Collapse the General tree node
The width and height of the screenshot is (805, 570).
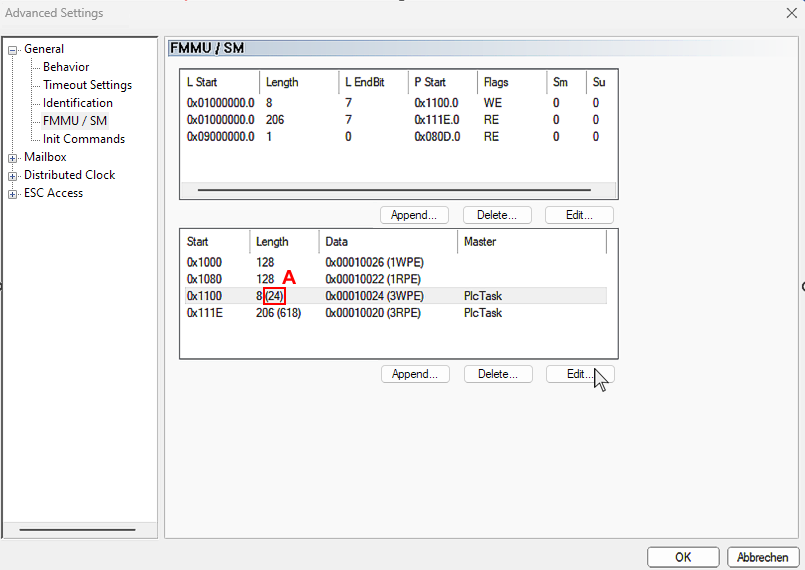[x=12, y=50]
